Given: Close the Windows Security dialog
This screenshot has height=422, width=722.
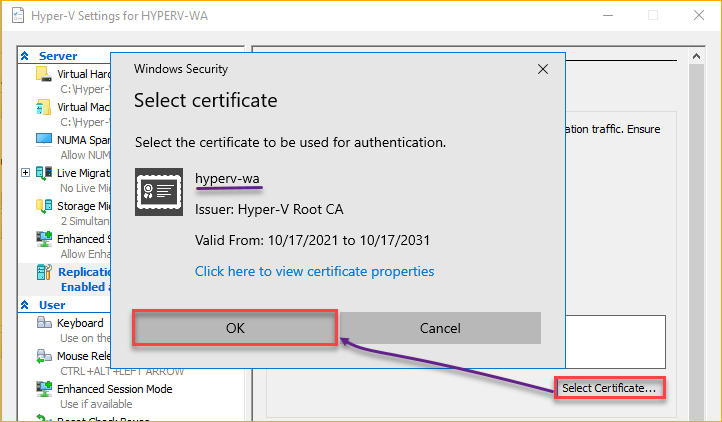Looking at the screenshot, I should 543,69.
